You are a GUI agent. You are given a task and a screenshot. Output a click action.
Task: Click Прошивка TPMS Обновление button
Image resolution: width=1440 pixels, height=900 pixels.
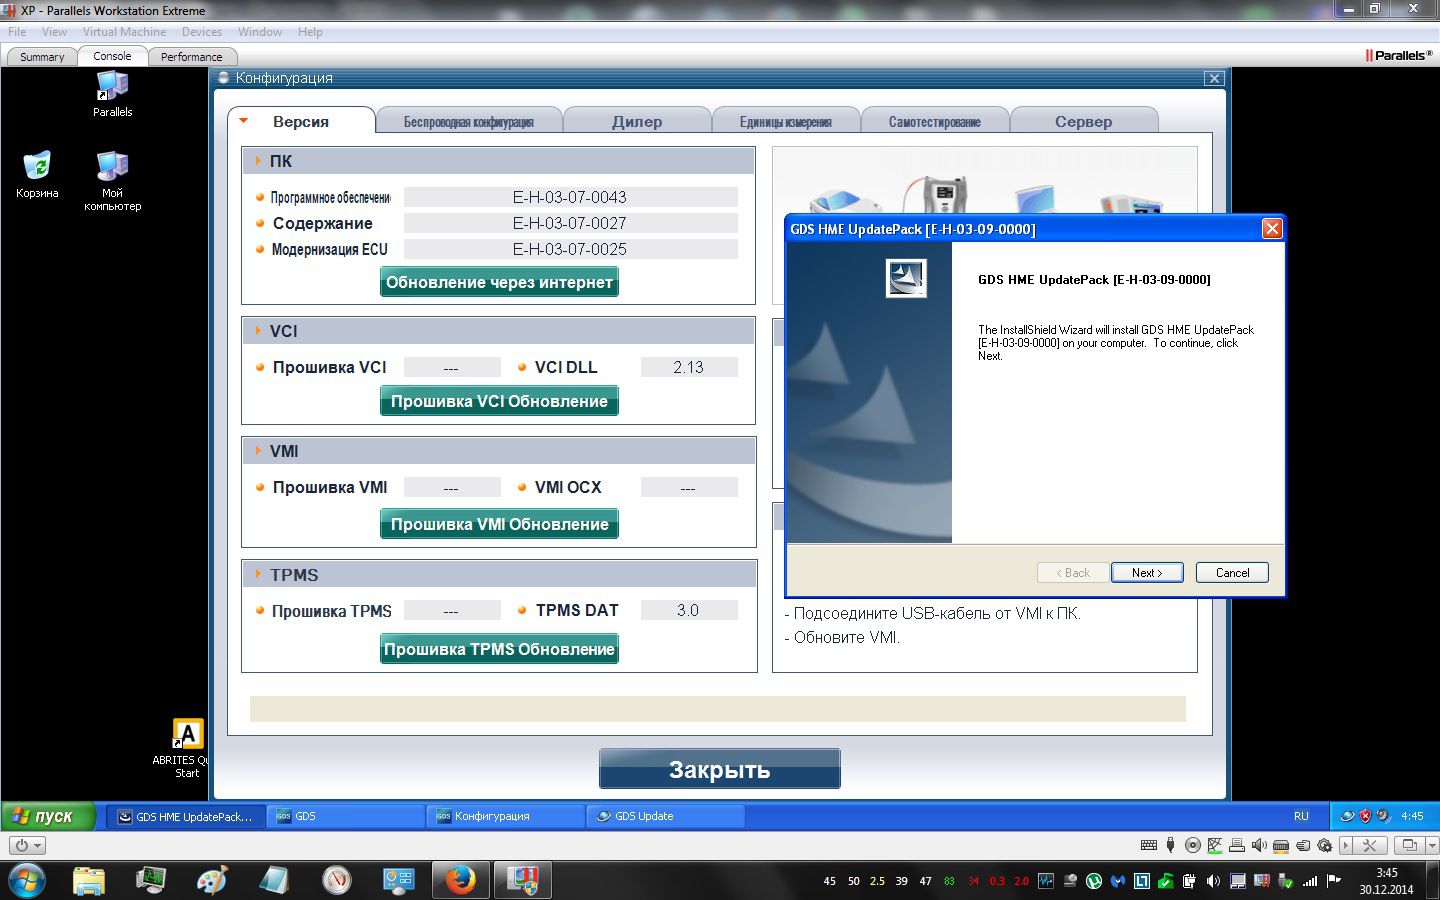coord(499,649)
